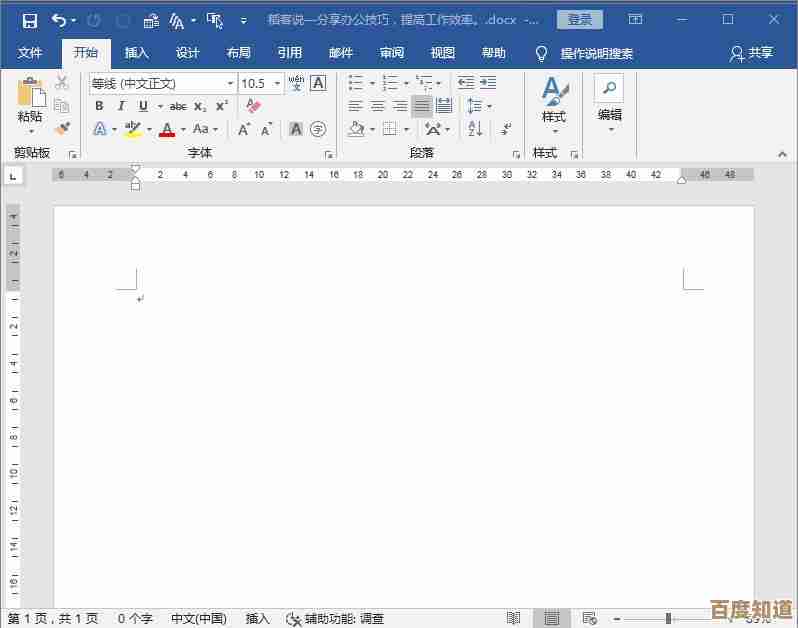This screenshot has height=628, width=798.
Task: Open the font size dropdown 10.5
Action: 277,83
